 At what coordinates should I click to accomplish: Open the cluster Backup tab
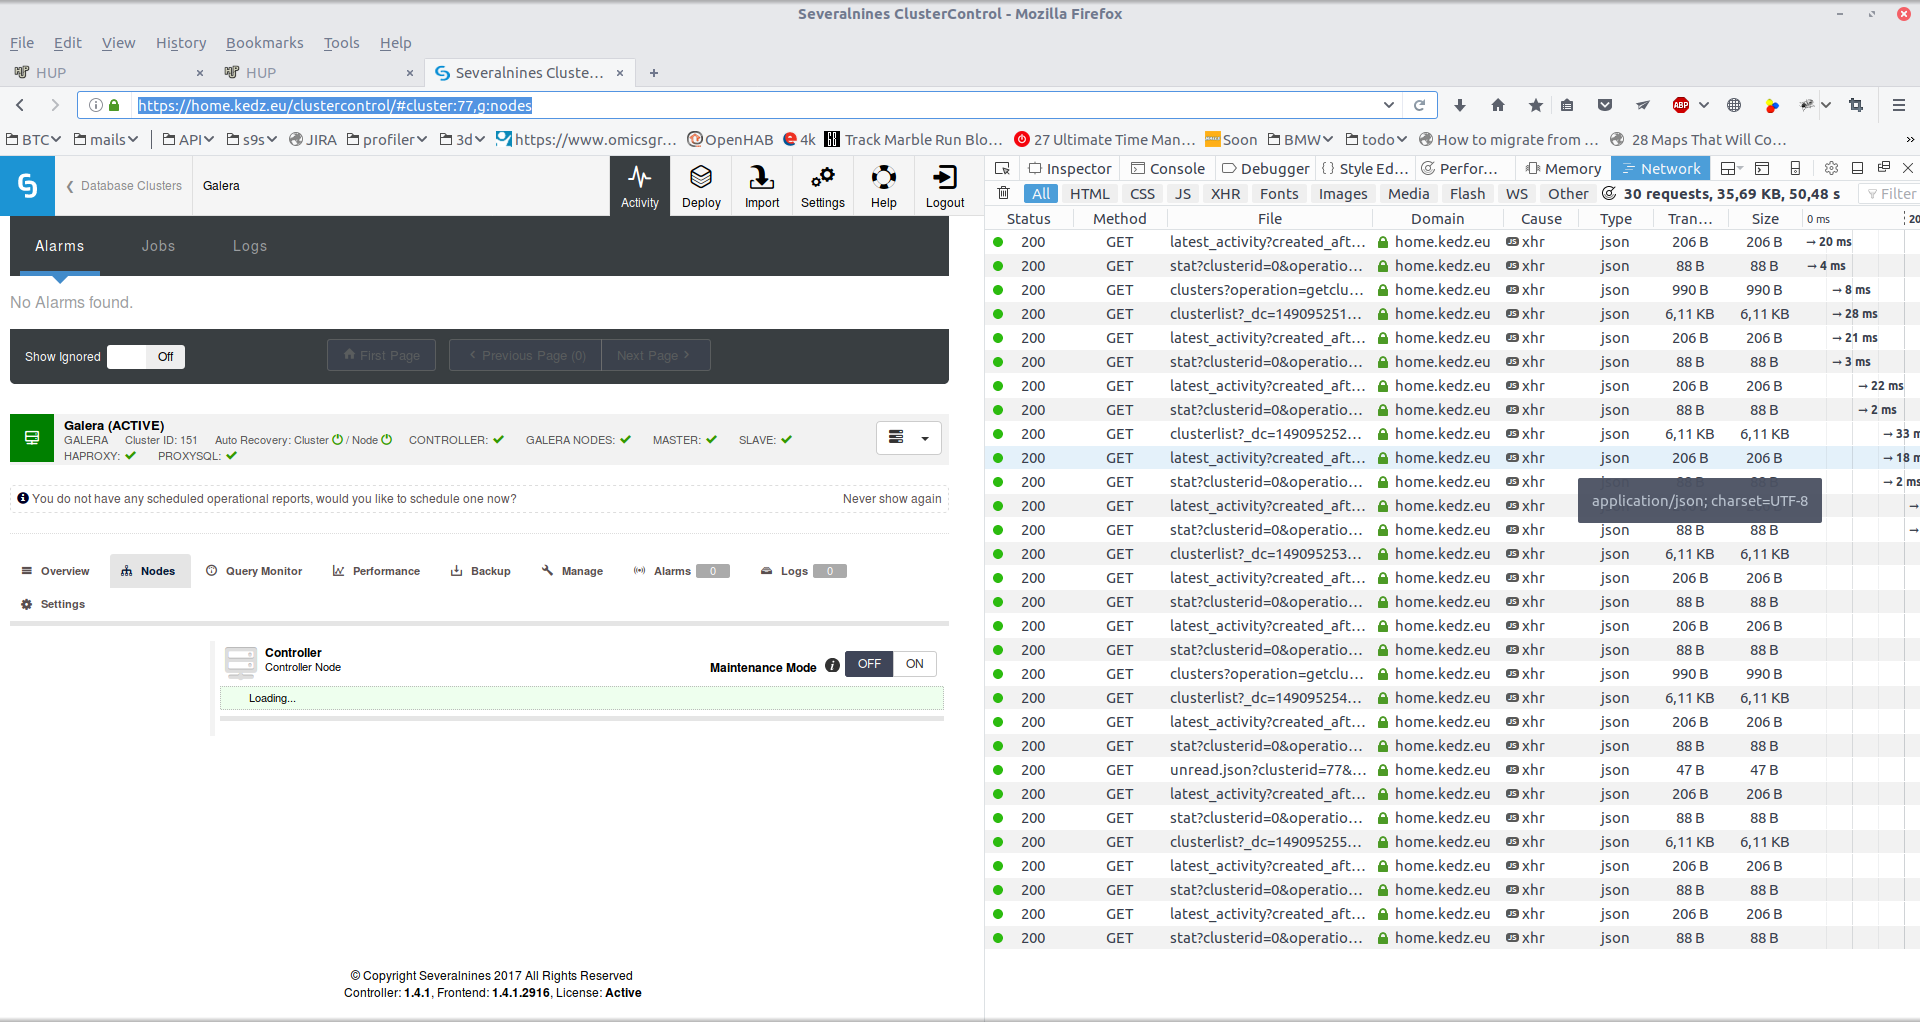point(481,571)
